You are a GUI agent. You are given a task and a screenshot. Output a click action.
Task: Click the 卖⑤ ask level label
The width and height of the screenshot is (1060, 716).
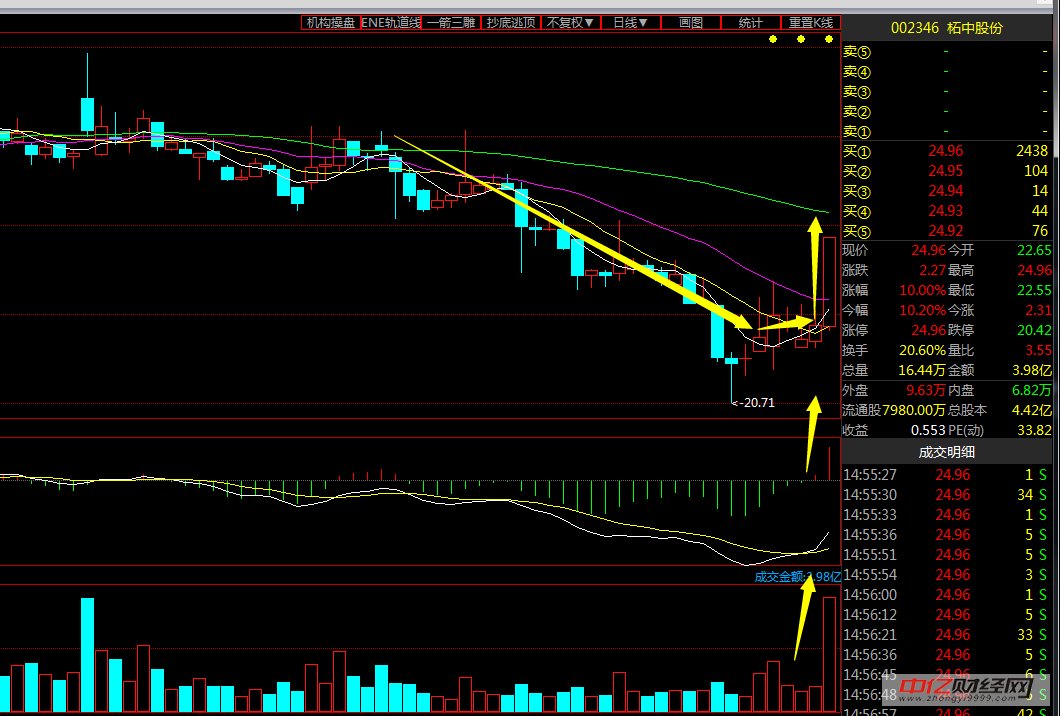click(x=857, y=52)
